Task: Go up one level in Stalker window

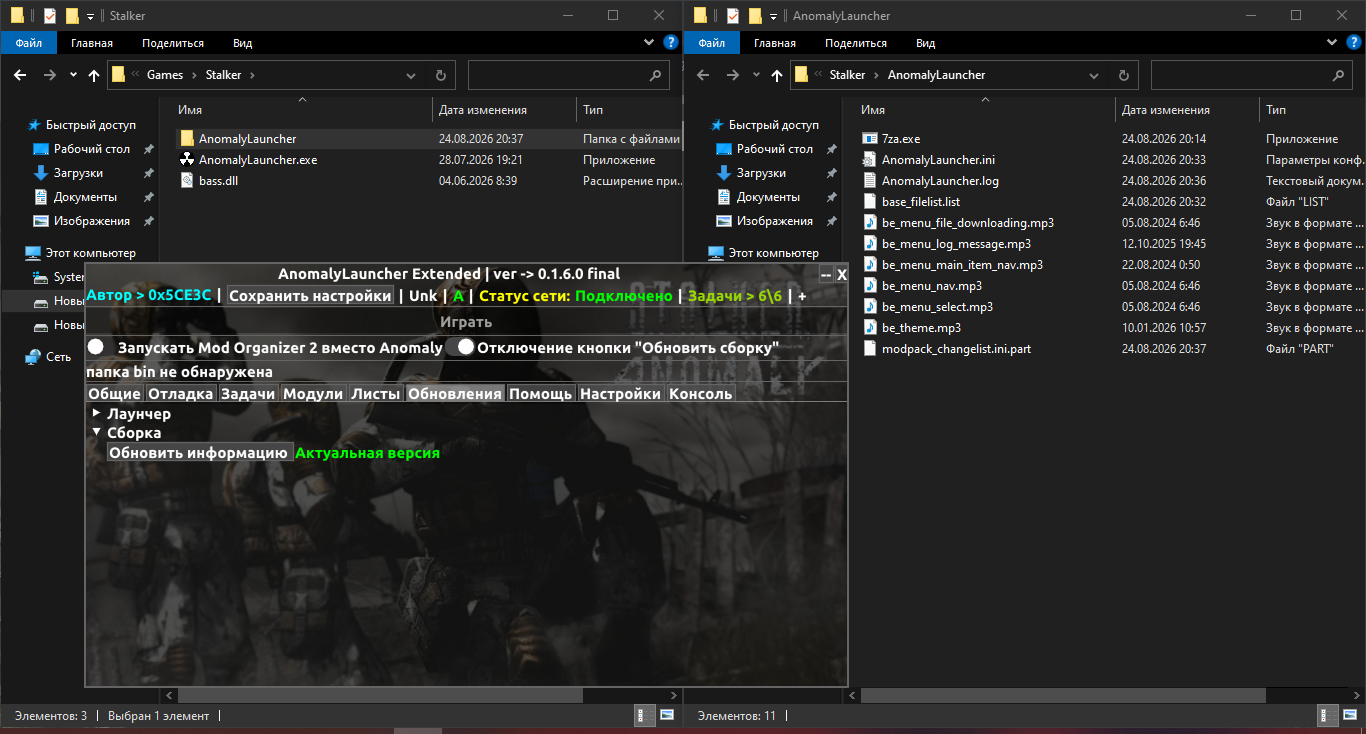Action: (x=94, y=75)
